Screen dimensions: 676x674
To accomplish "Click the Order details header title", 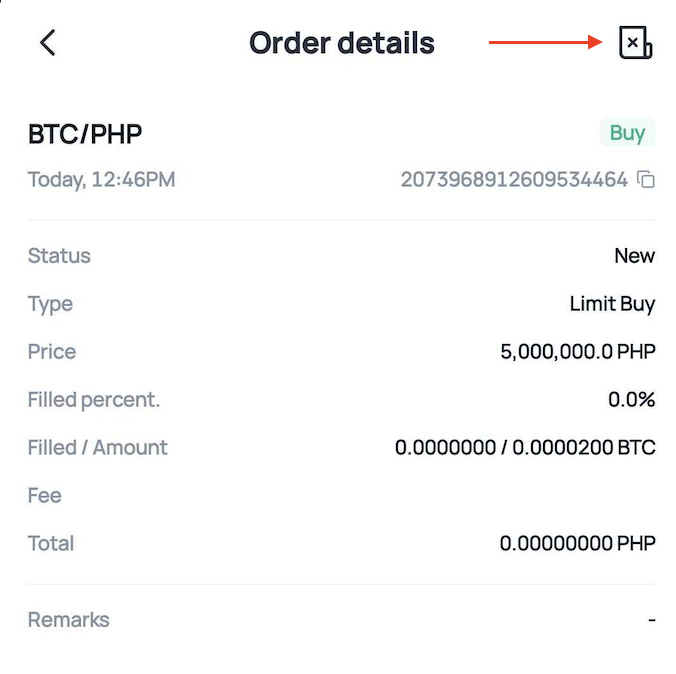I will point(341,43).
